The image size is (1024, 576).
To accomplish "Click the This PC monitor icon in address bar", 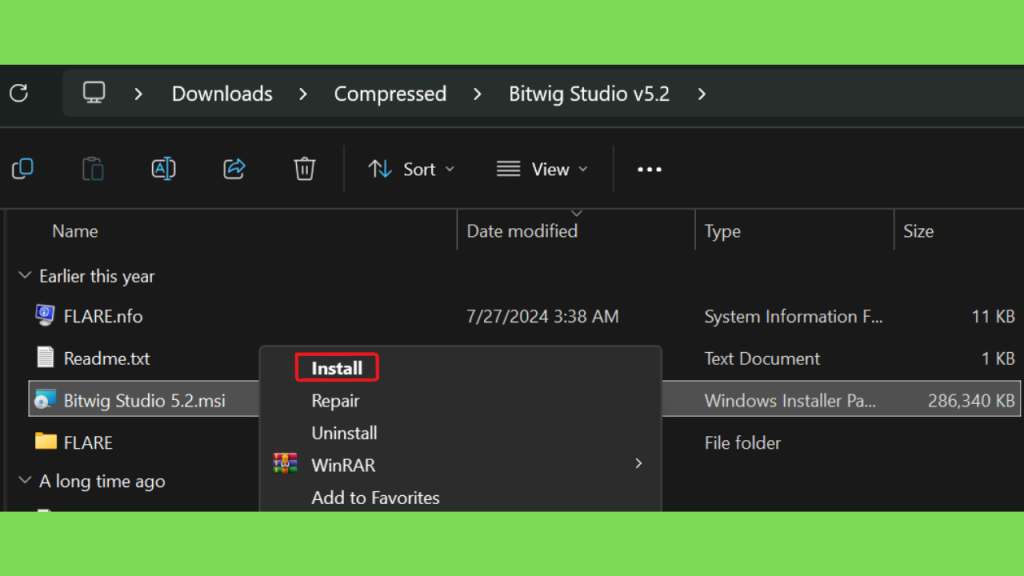I will pos(94,93).
